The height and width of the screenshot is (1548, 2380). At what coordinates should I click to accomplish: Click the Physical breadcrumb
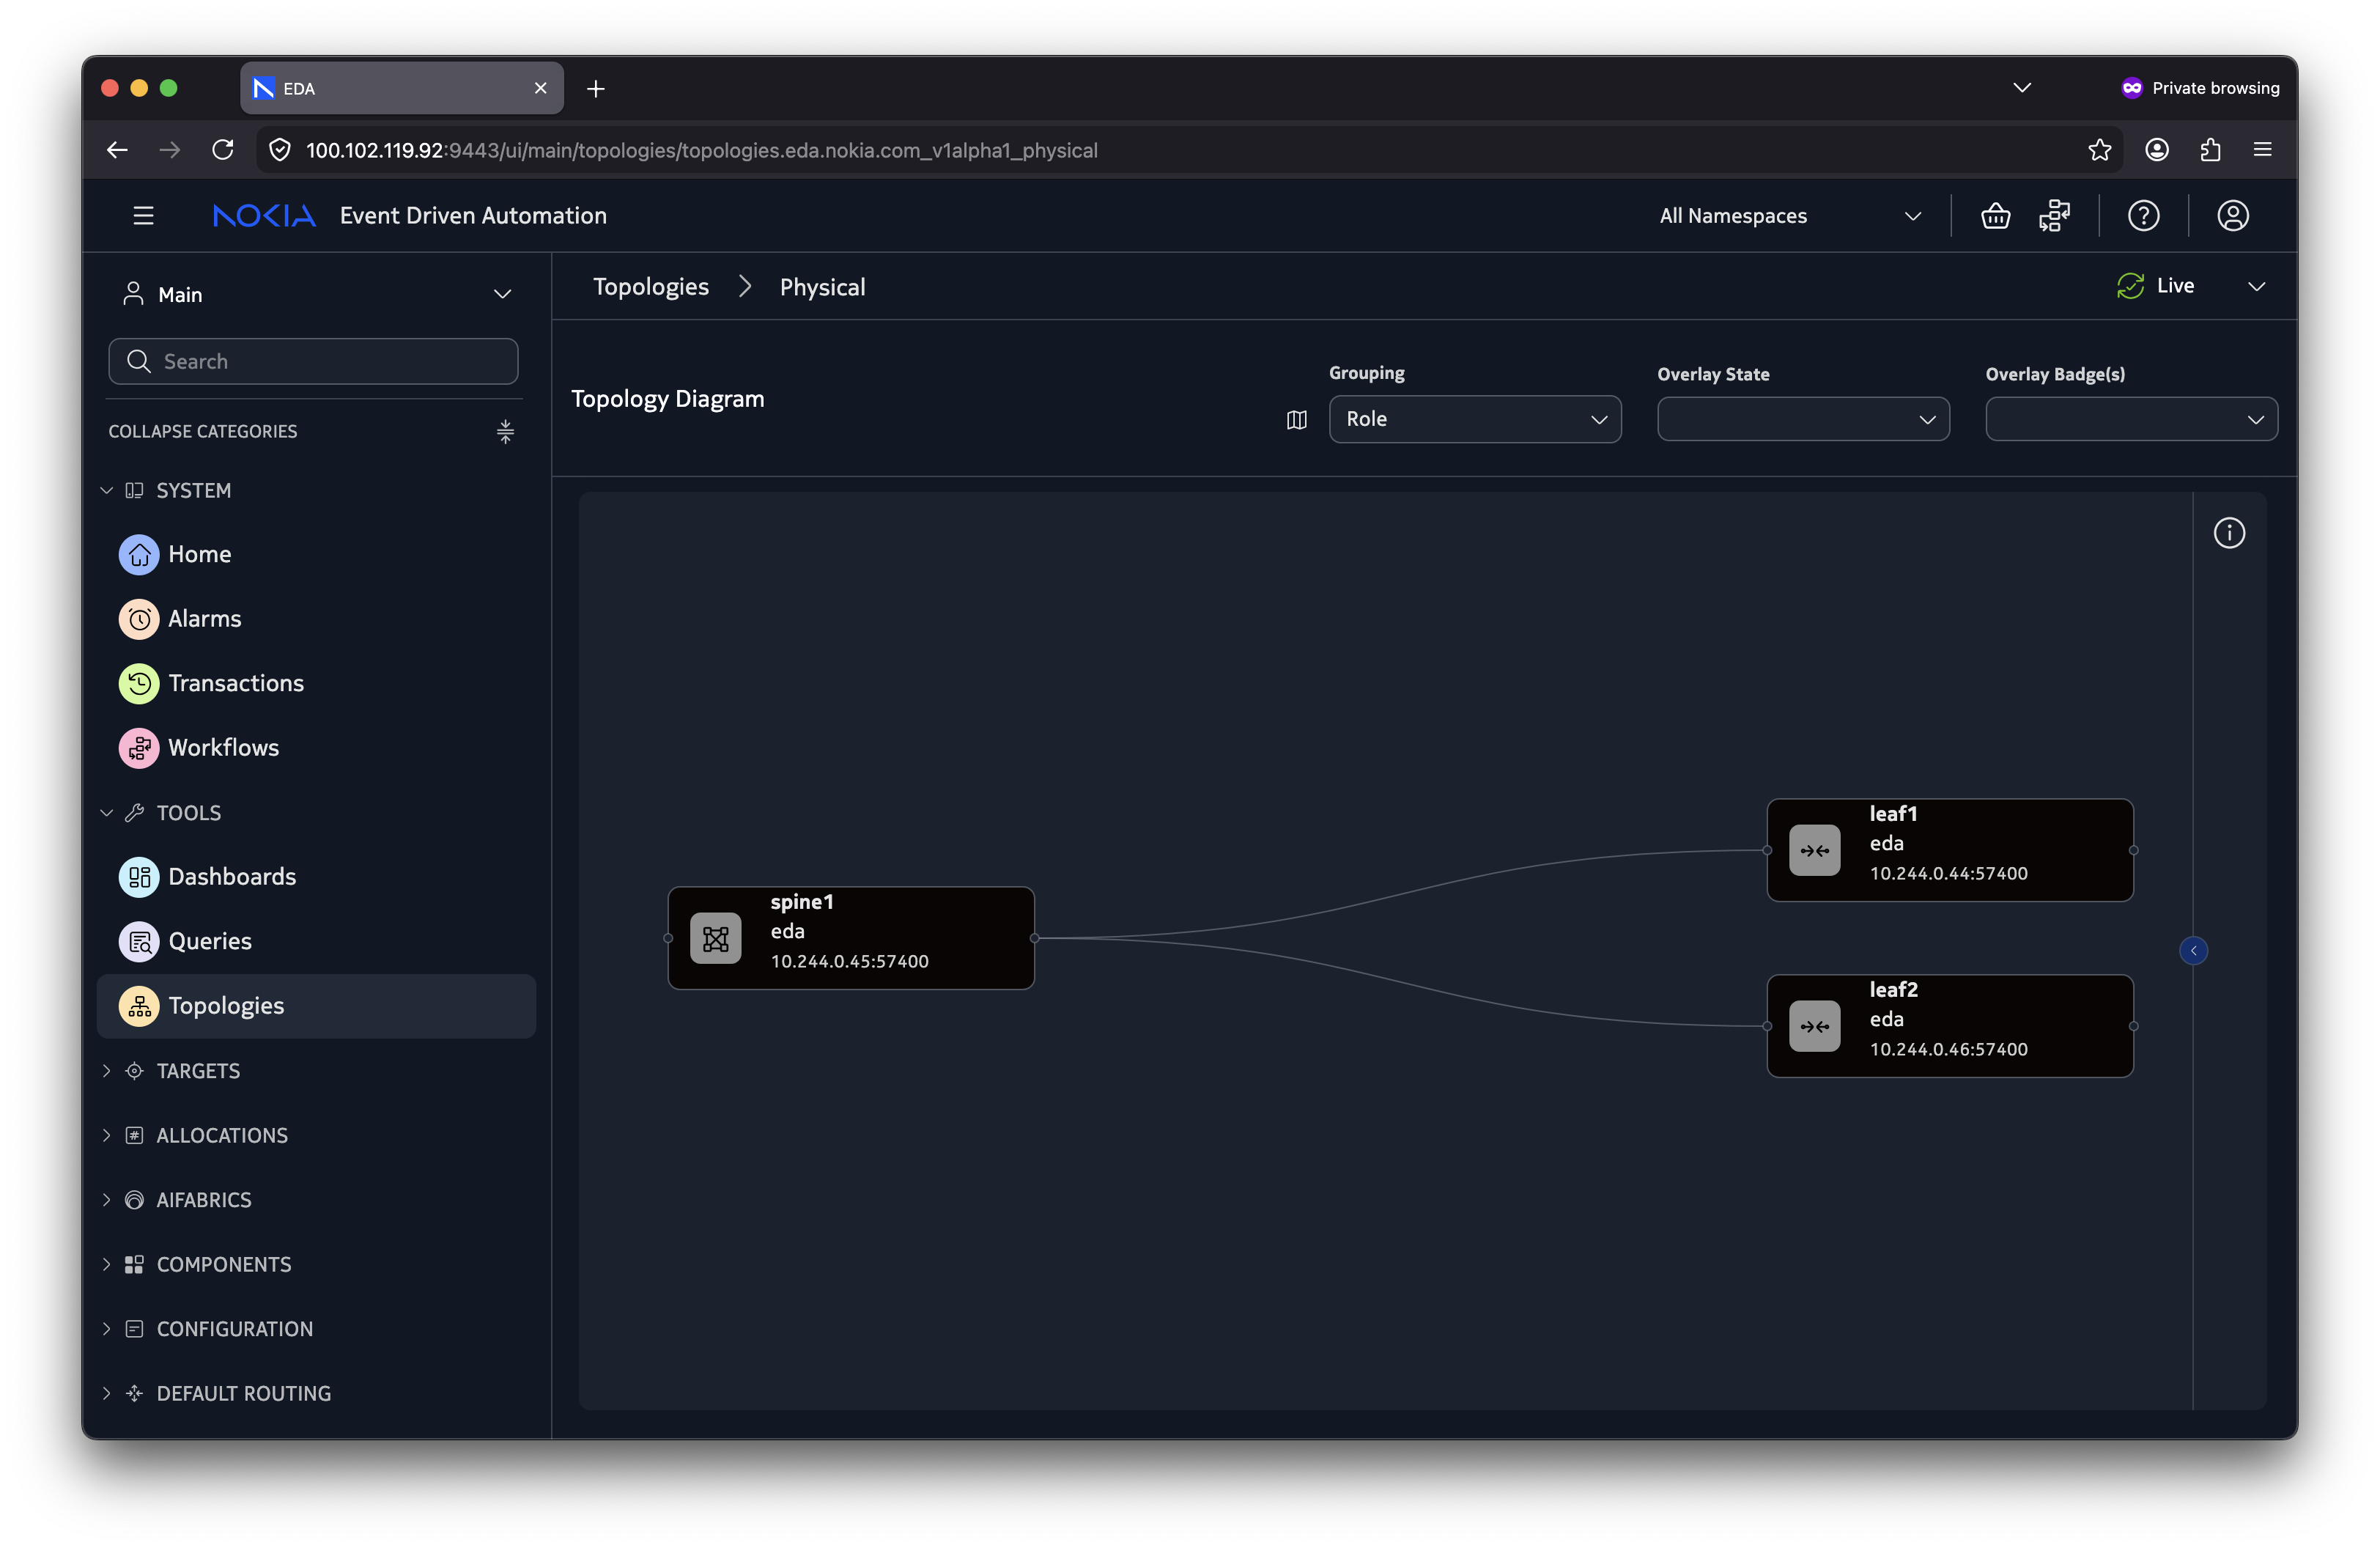[x=822, y=287]
